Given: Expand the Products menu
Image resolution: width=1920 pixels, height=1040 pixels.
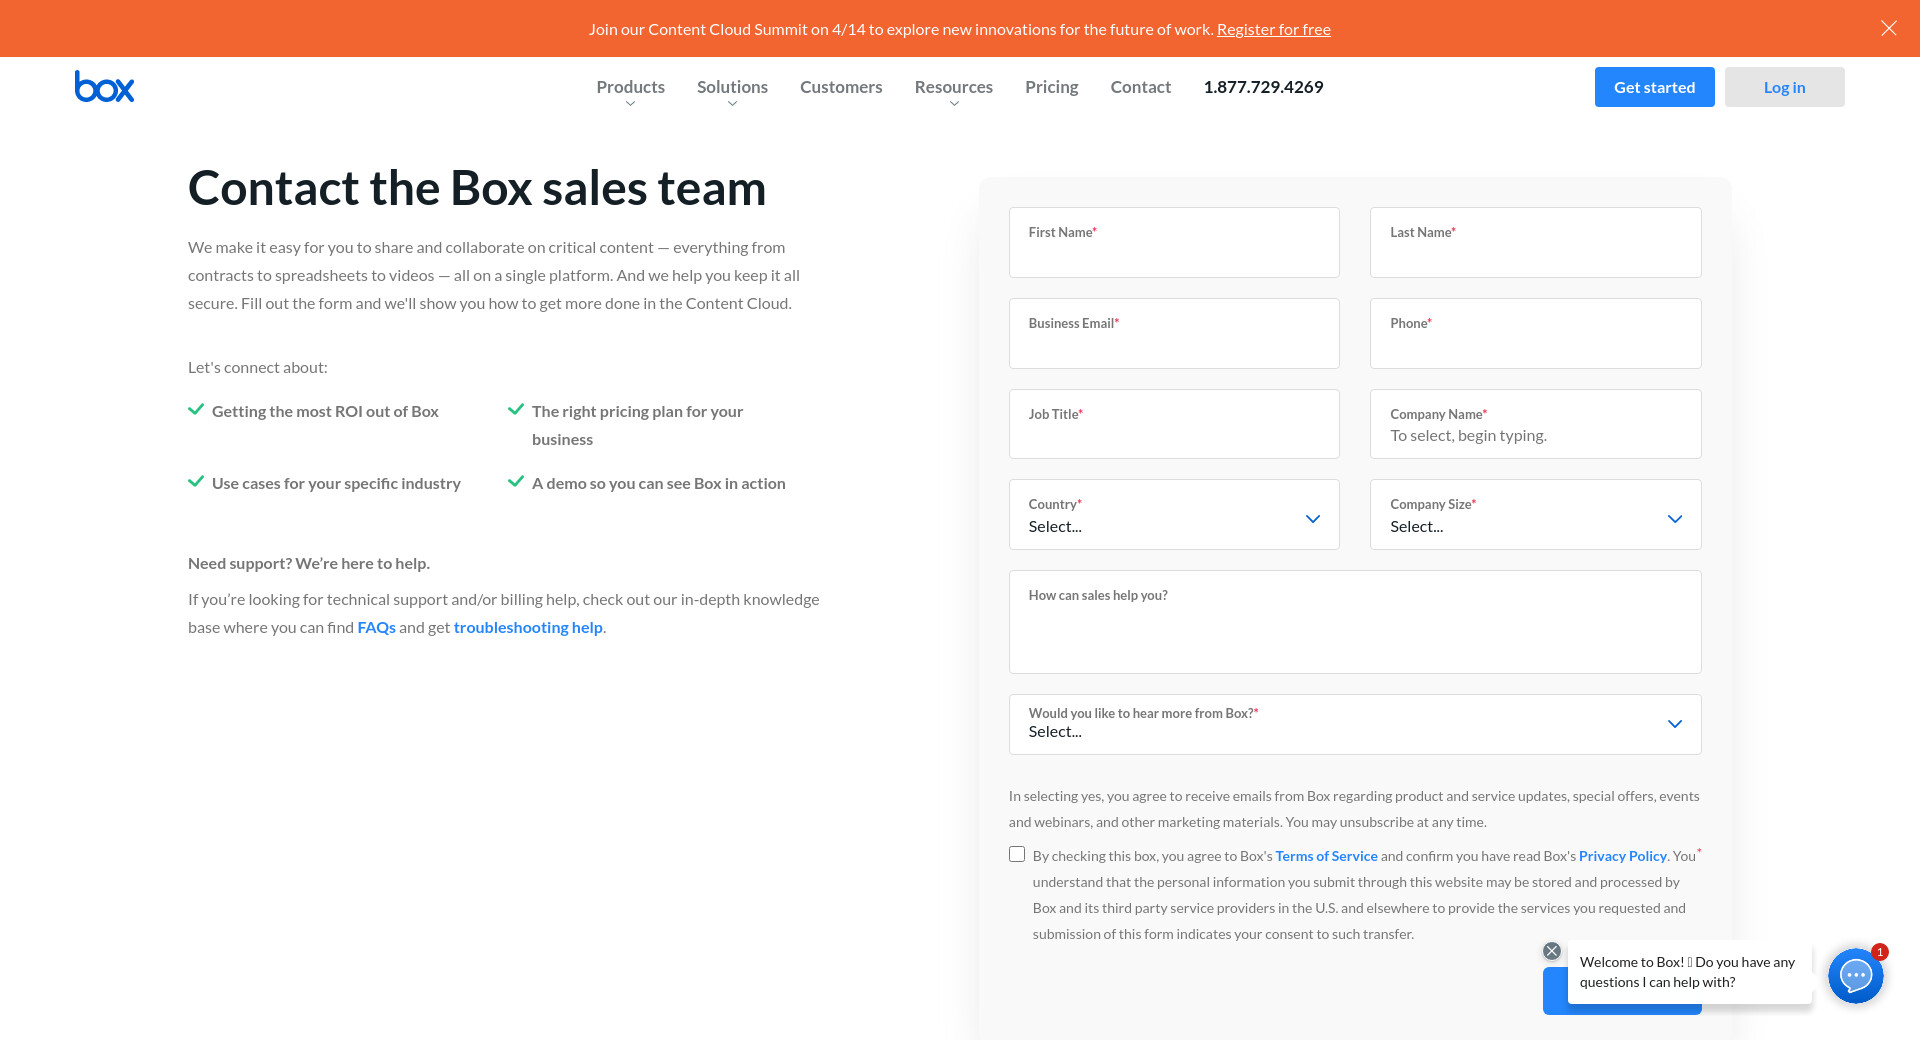Looking at the screenshot, I should 630,88.
